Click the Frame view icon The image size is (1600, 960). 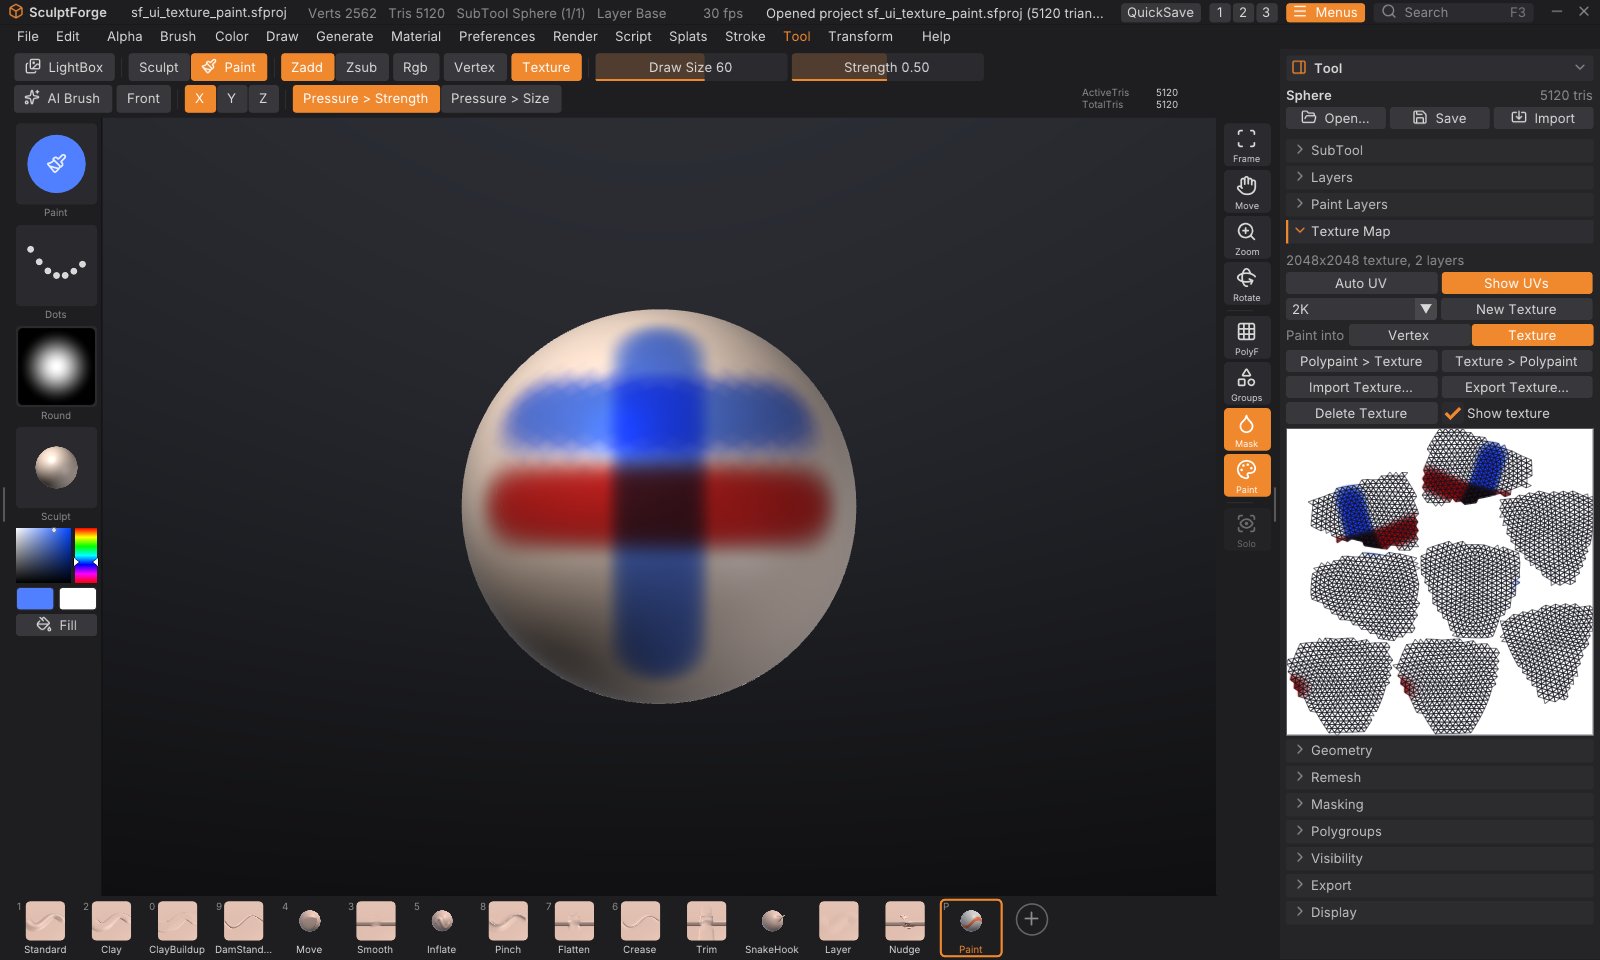tap(1246, 145)
